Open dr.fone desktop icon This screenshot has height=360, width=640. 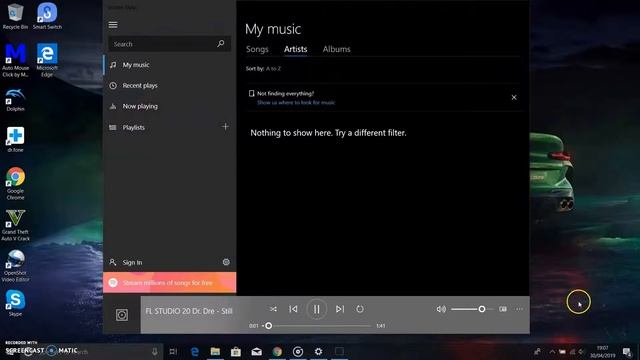pos(15,140)
